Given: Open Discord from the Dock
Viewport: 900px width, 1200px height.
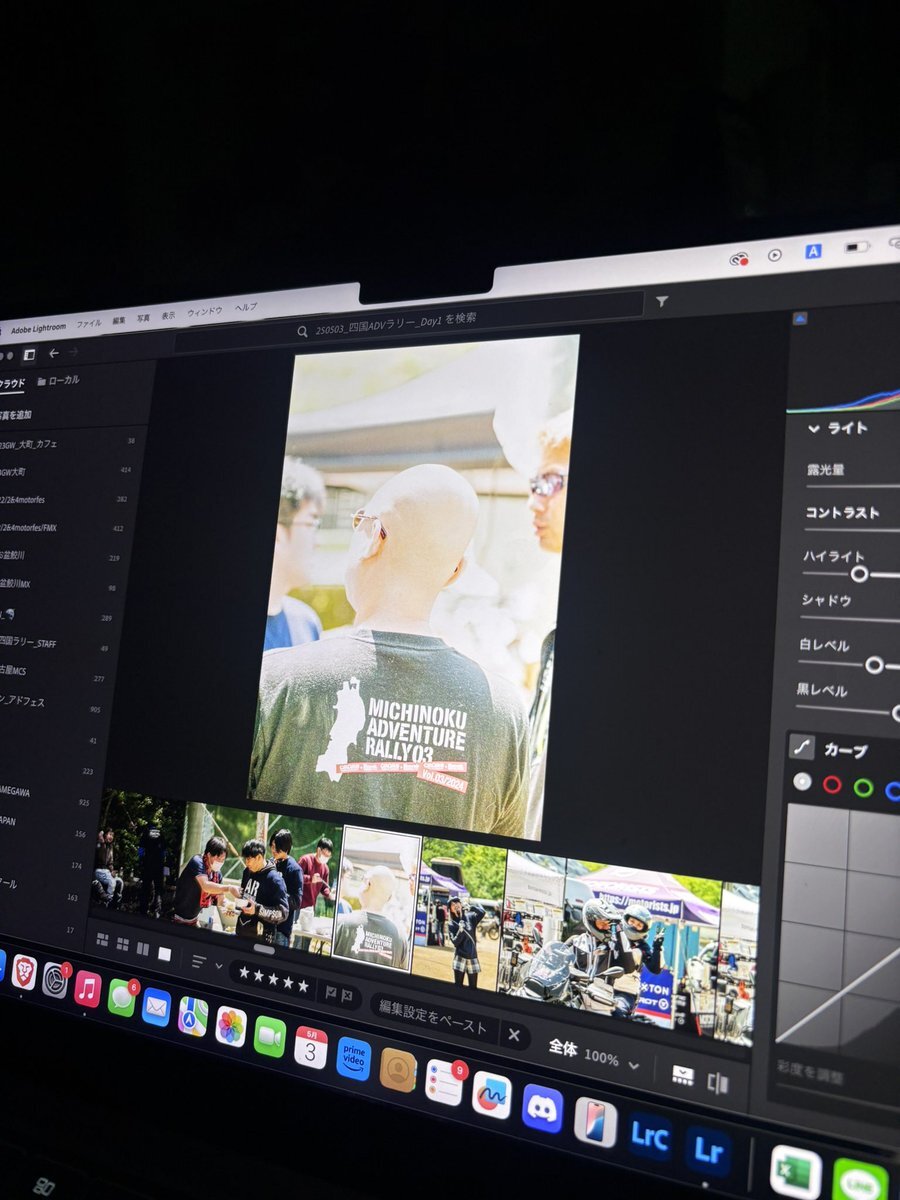Looking at the screenshot, I should 543,1108.
